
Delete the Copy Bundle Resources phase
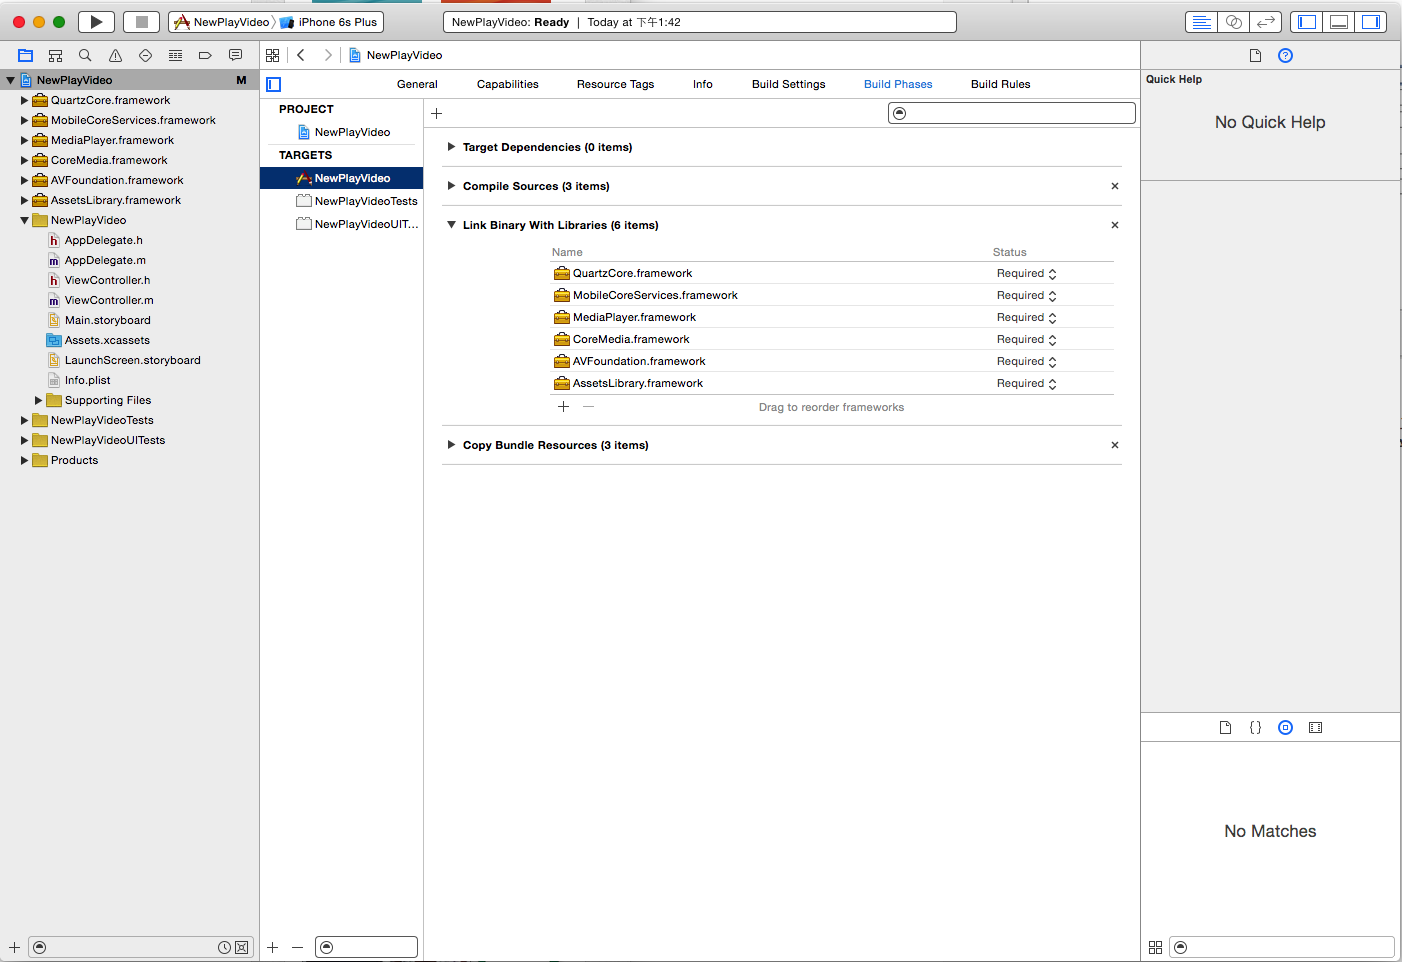1115,445
